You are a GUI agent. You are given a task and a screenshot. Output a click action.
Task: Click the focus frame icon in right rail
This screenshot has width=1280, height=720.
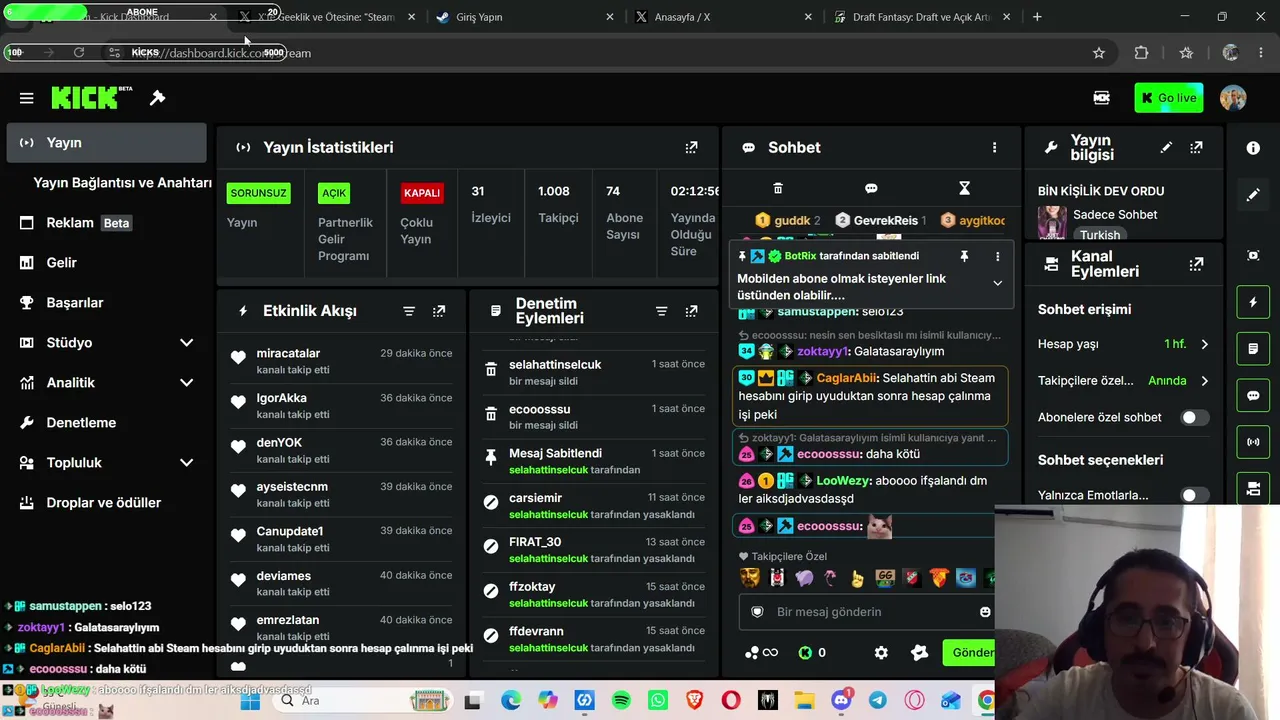1253,255
